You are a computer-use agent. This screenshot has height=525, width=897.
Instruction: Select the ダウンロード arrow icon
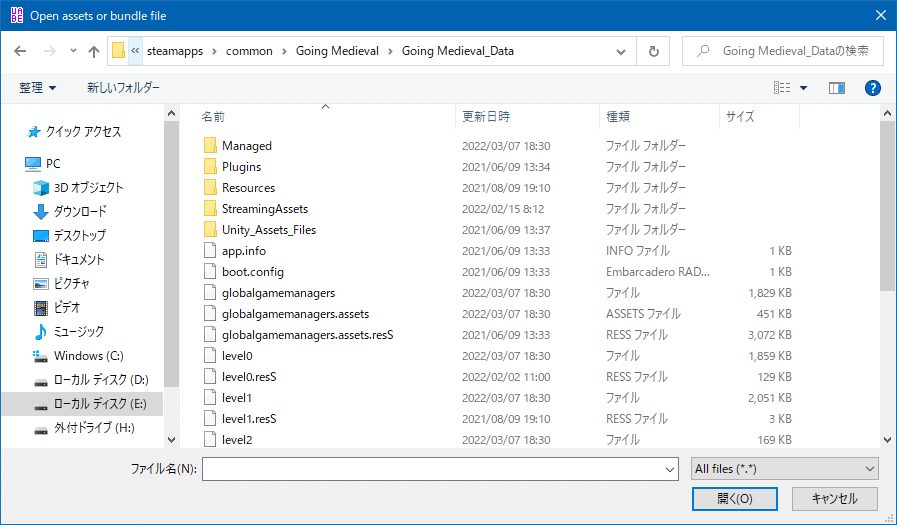pyautogui.click(x=41, y=212)
